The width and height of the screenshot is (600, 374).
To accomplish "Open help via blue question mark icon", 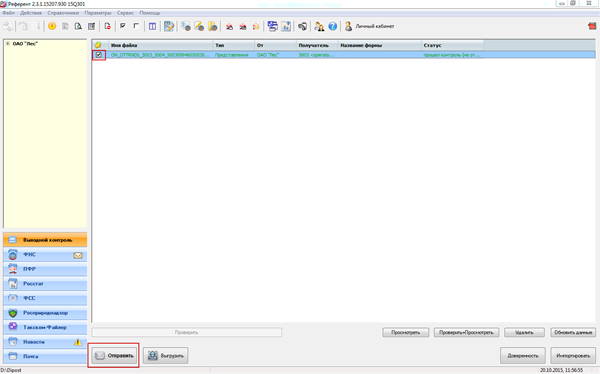I will click(333, 26).
